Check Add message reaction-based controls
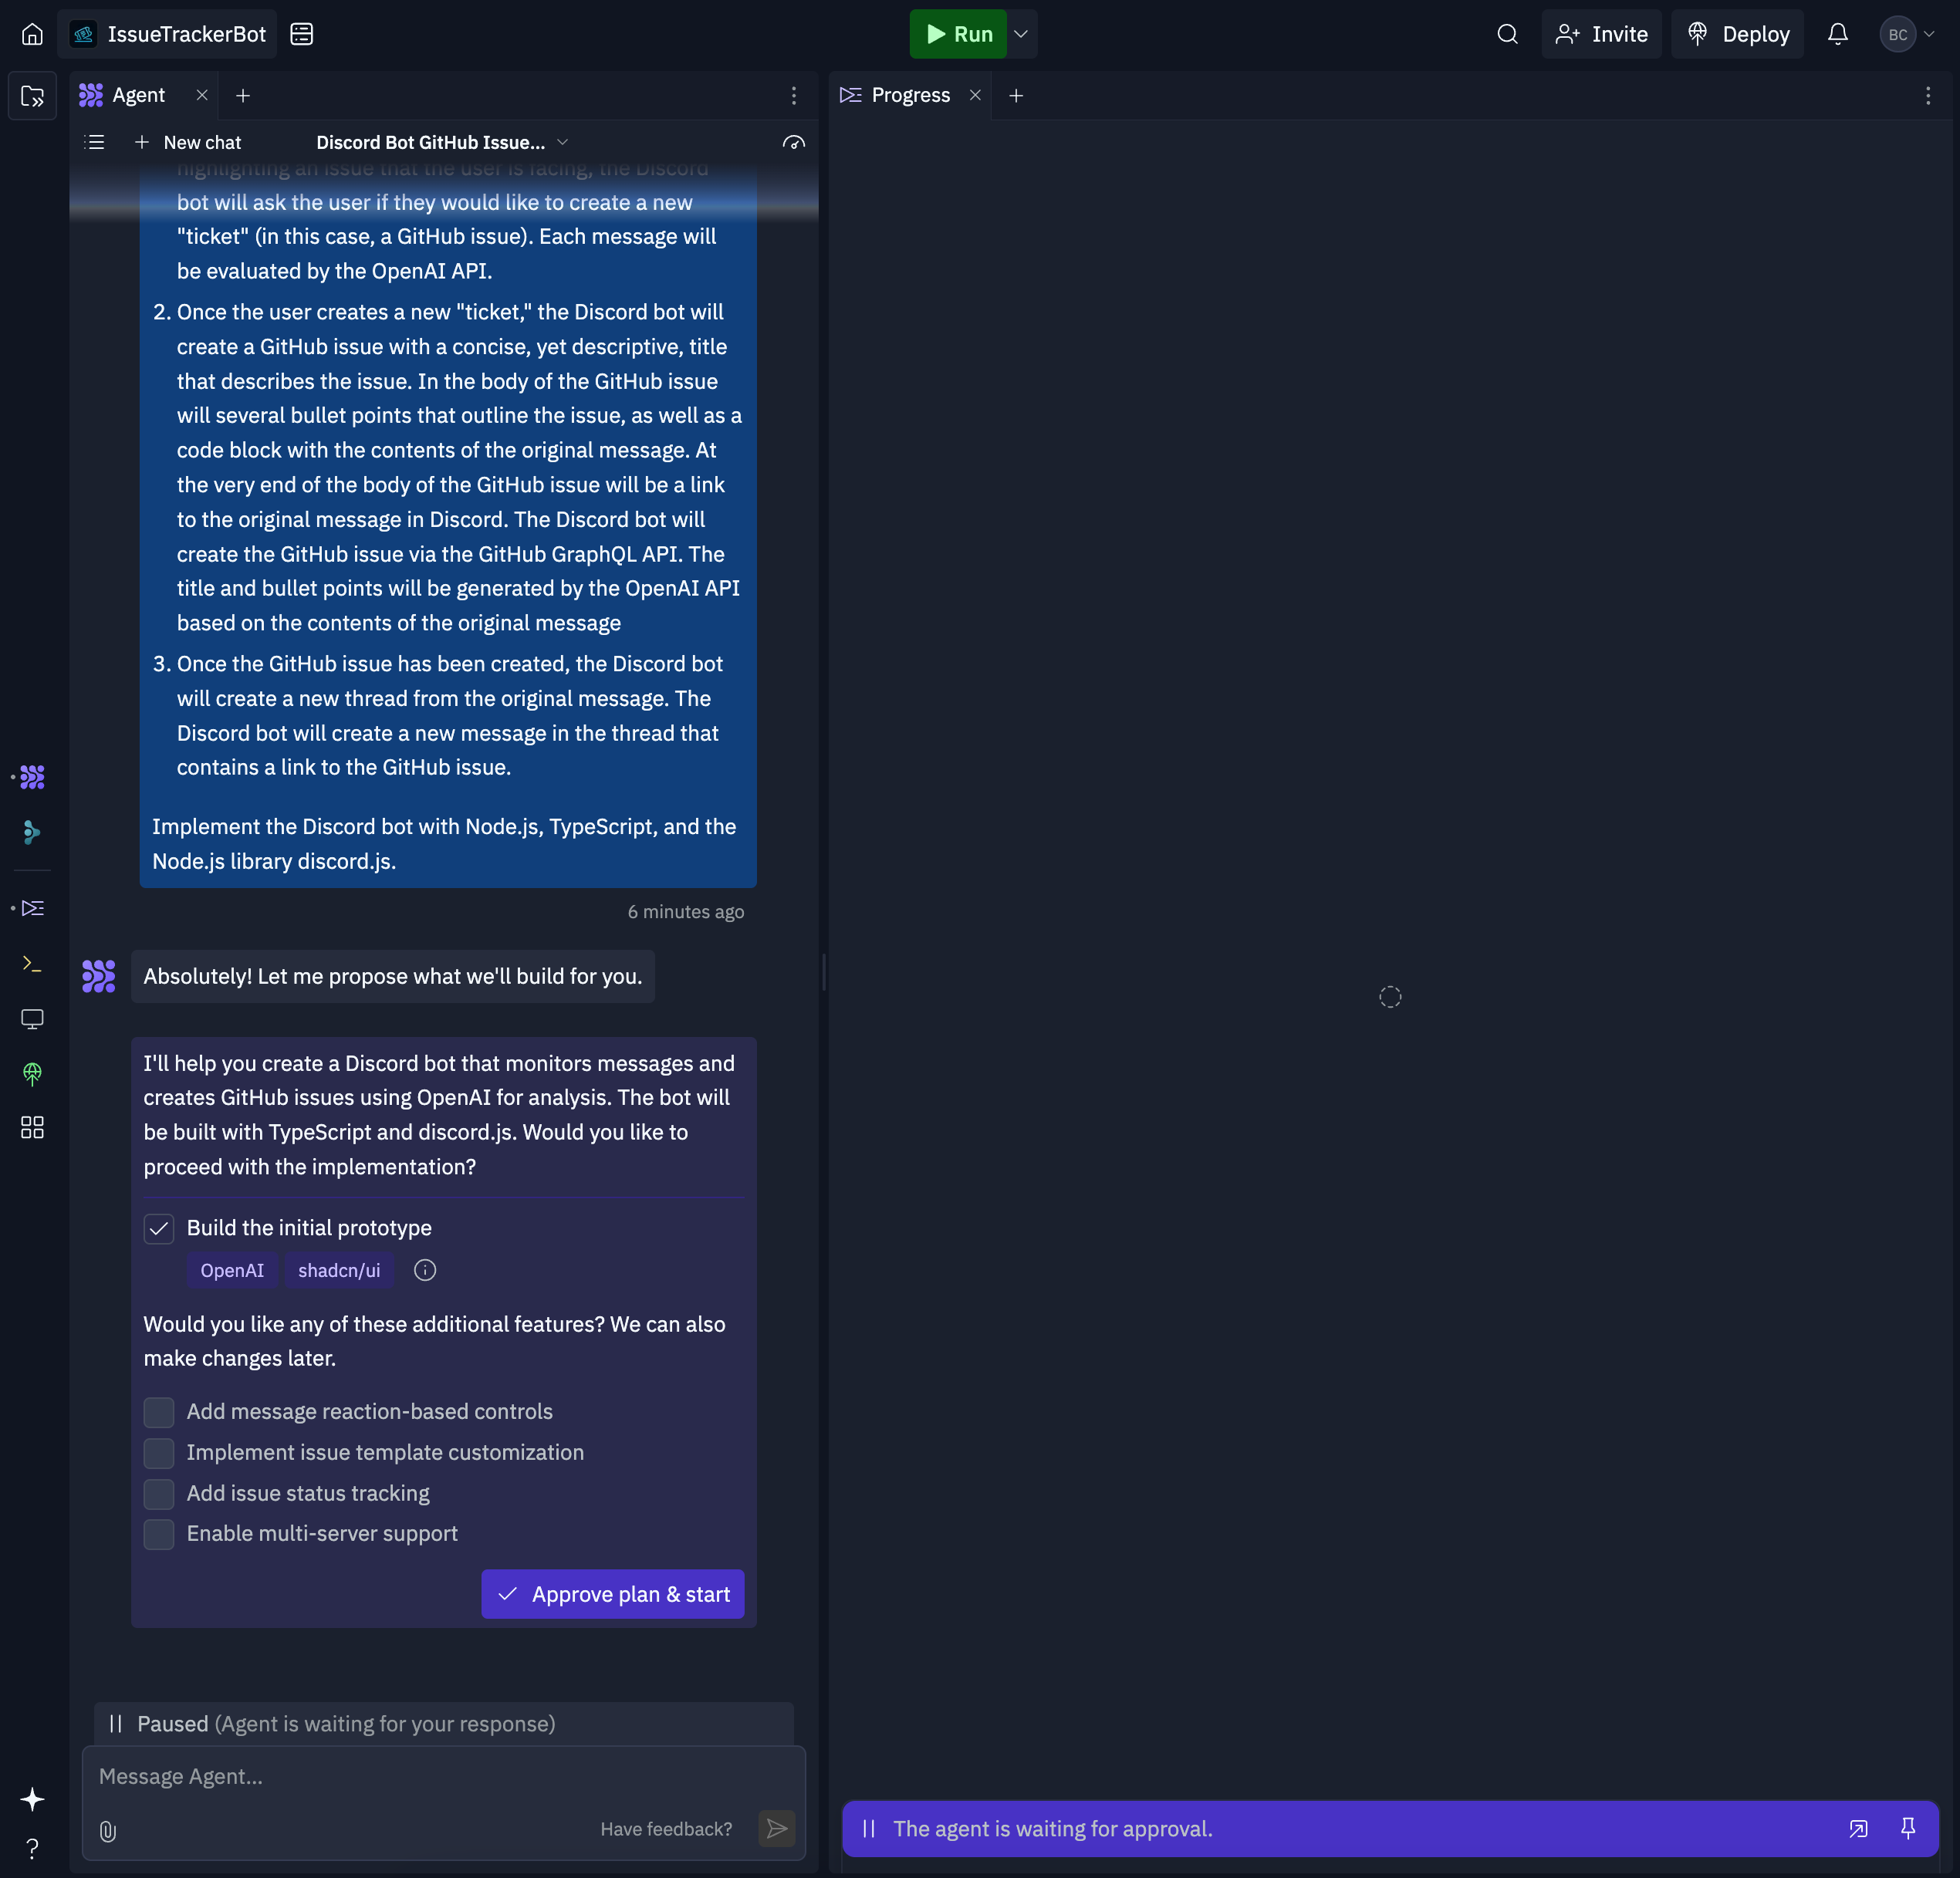 [159, 1412]
